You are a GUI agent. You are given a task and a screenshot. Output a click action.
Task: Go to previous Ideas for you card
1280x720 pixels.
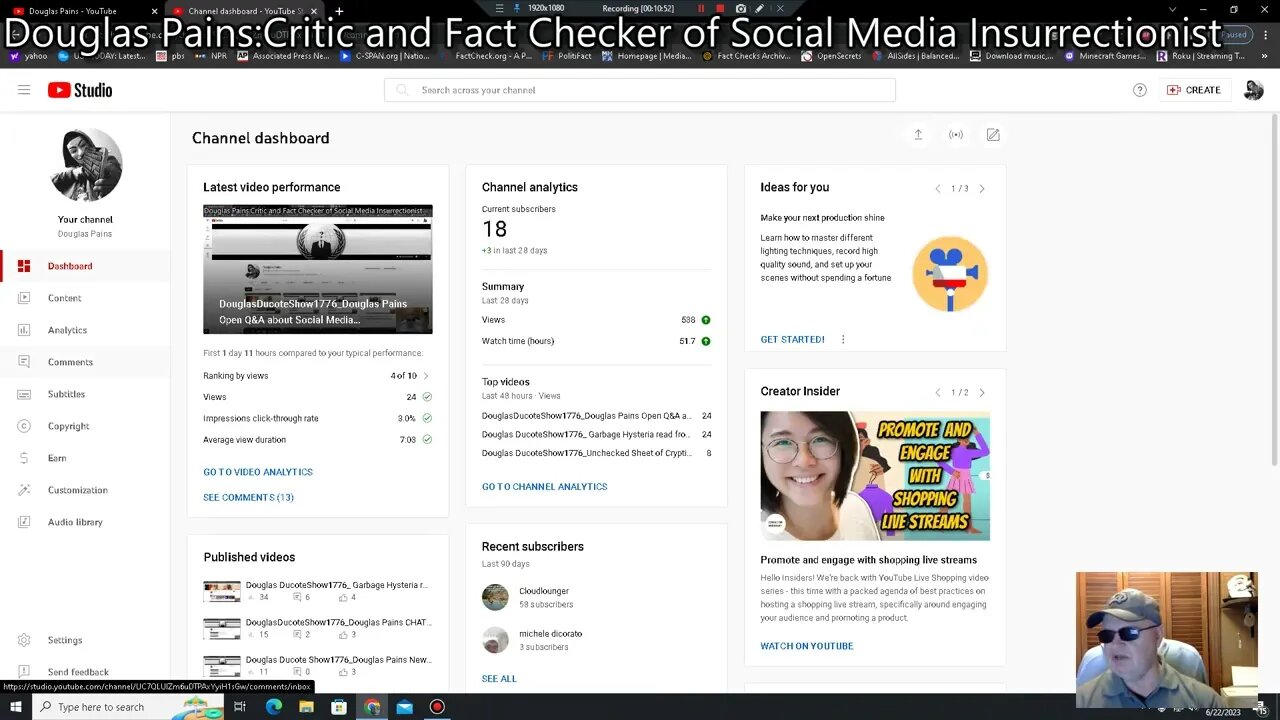click(x=938, y=188)
